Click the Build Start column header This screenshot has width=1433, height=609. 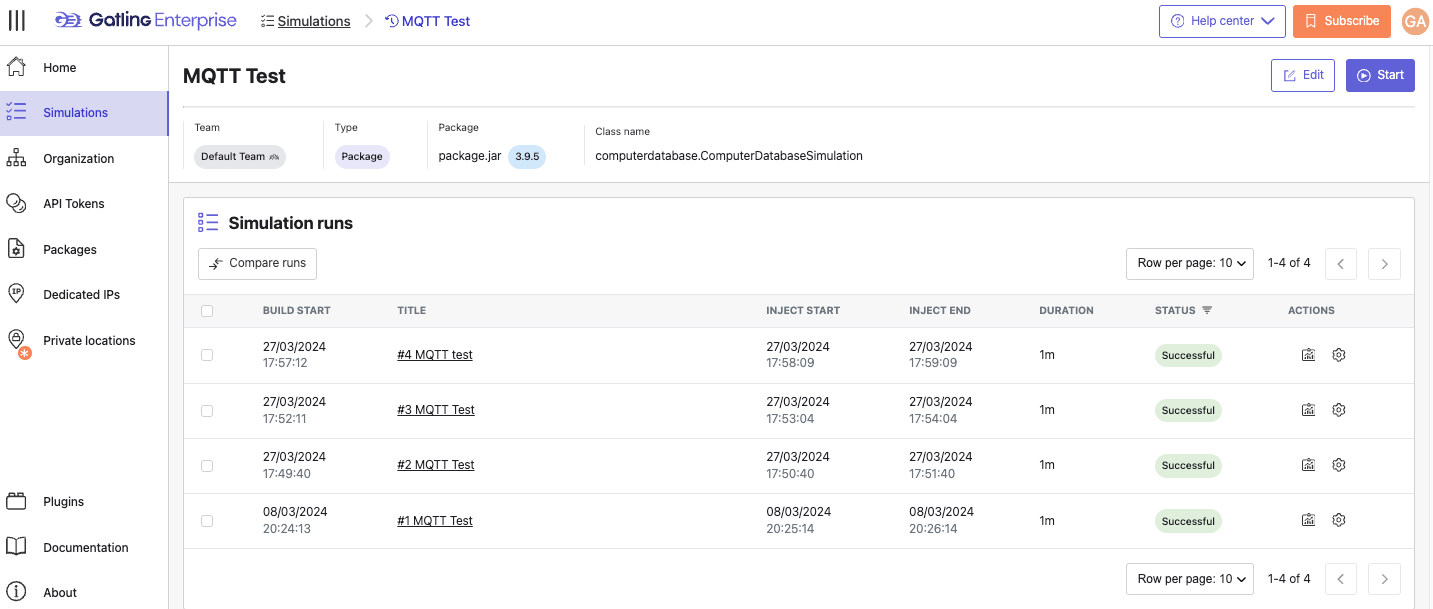(x=296, y=311)
